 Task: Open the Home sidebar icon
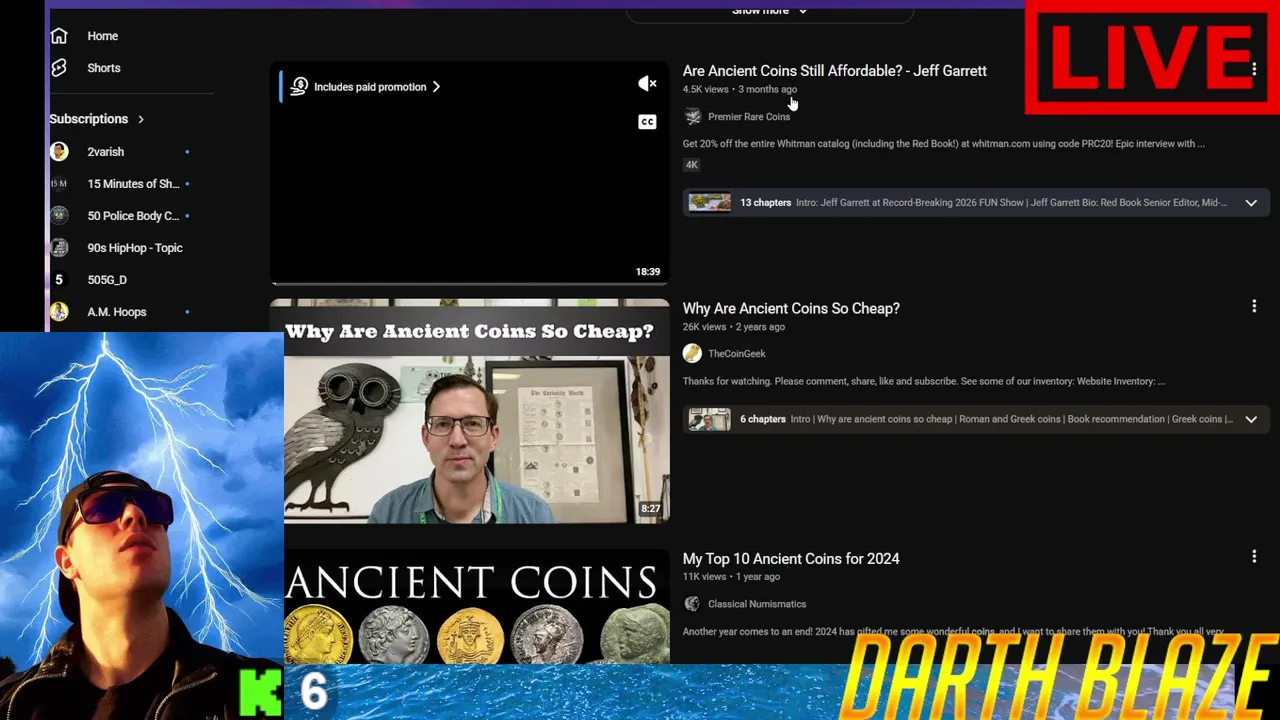(x=59, y=36)
